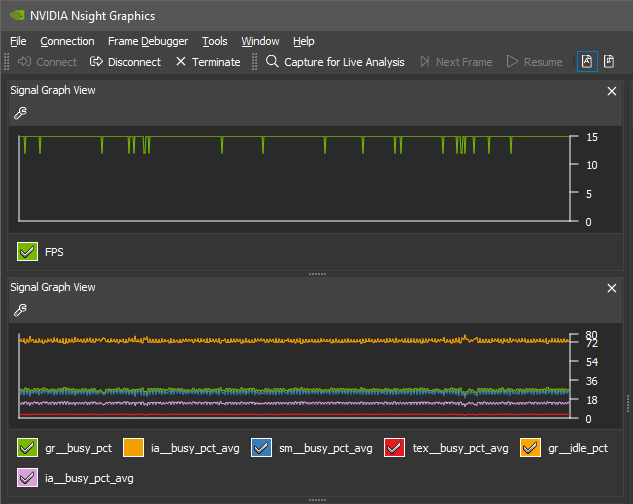Close the lower Signal Graph View panel

pyautogui.click(x=612, y=288)
